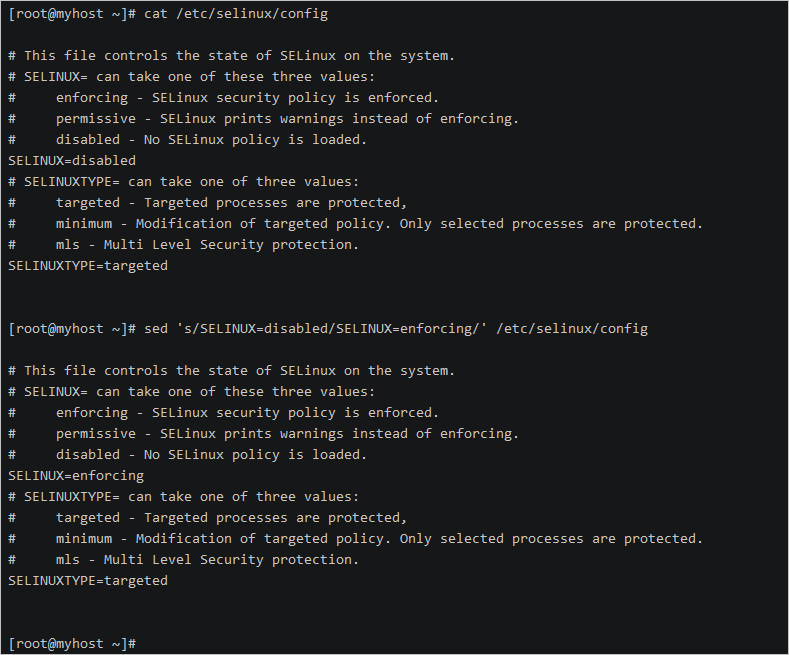
Task: Click the second 'disabled - No SELinux policy' line
Action: click(x=210, y=454)
